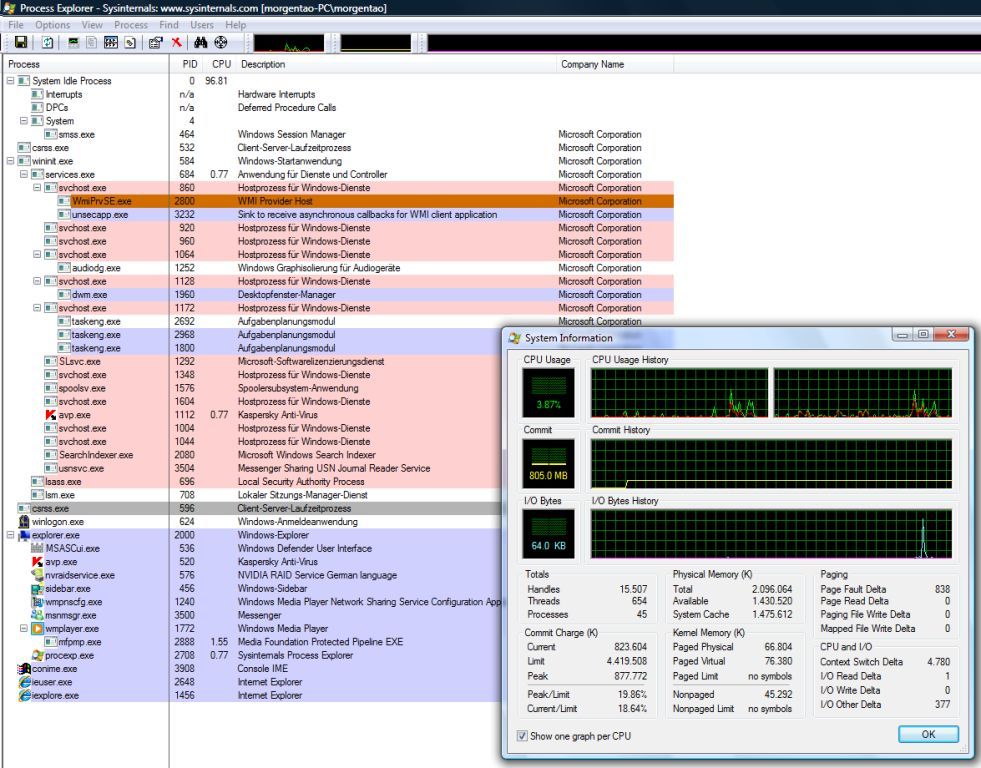Click the crosshair Find Window's Process icon
Image resolution: width=981 pixels, height=768 pixels.
[221, 43]
